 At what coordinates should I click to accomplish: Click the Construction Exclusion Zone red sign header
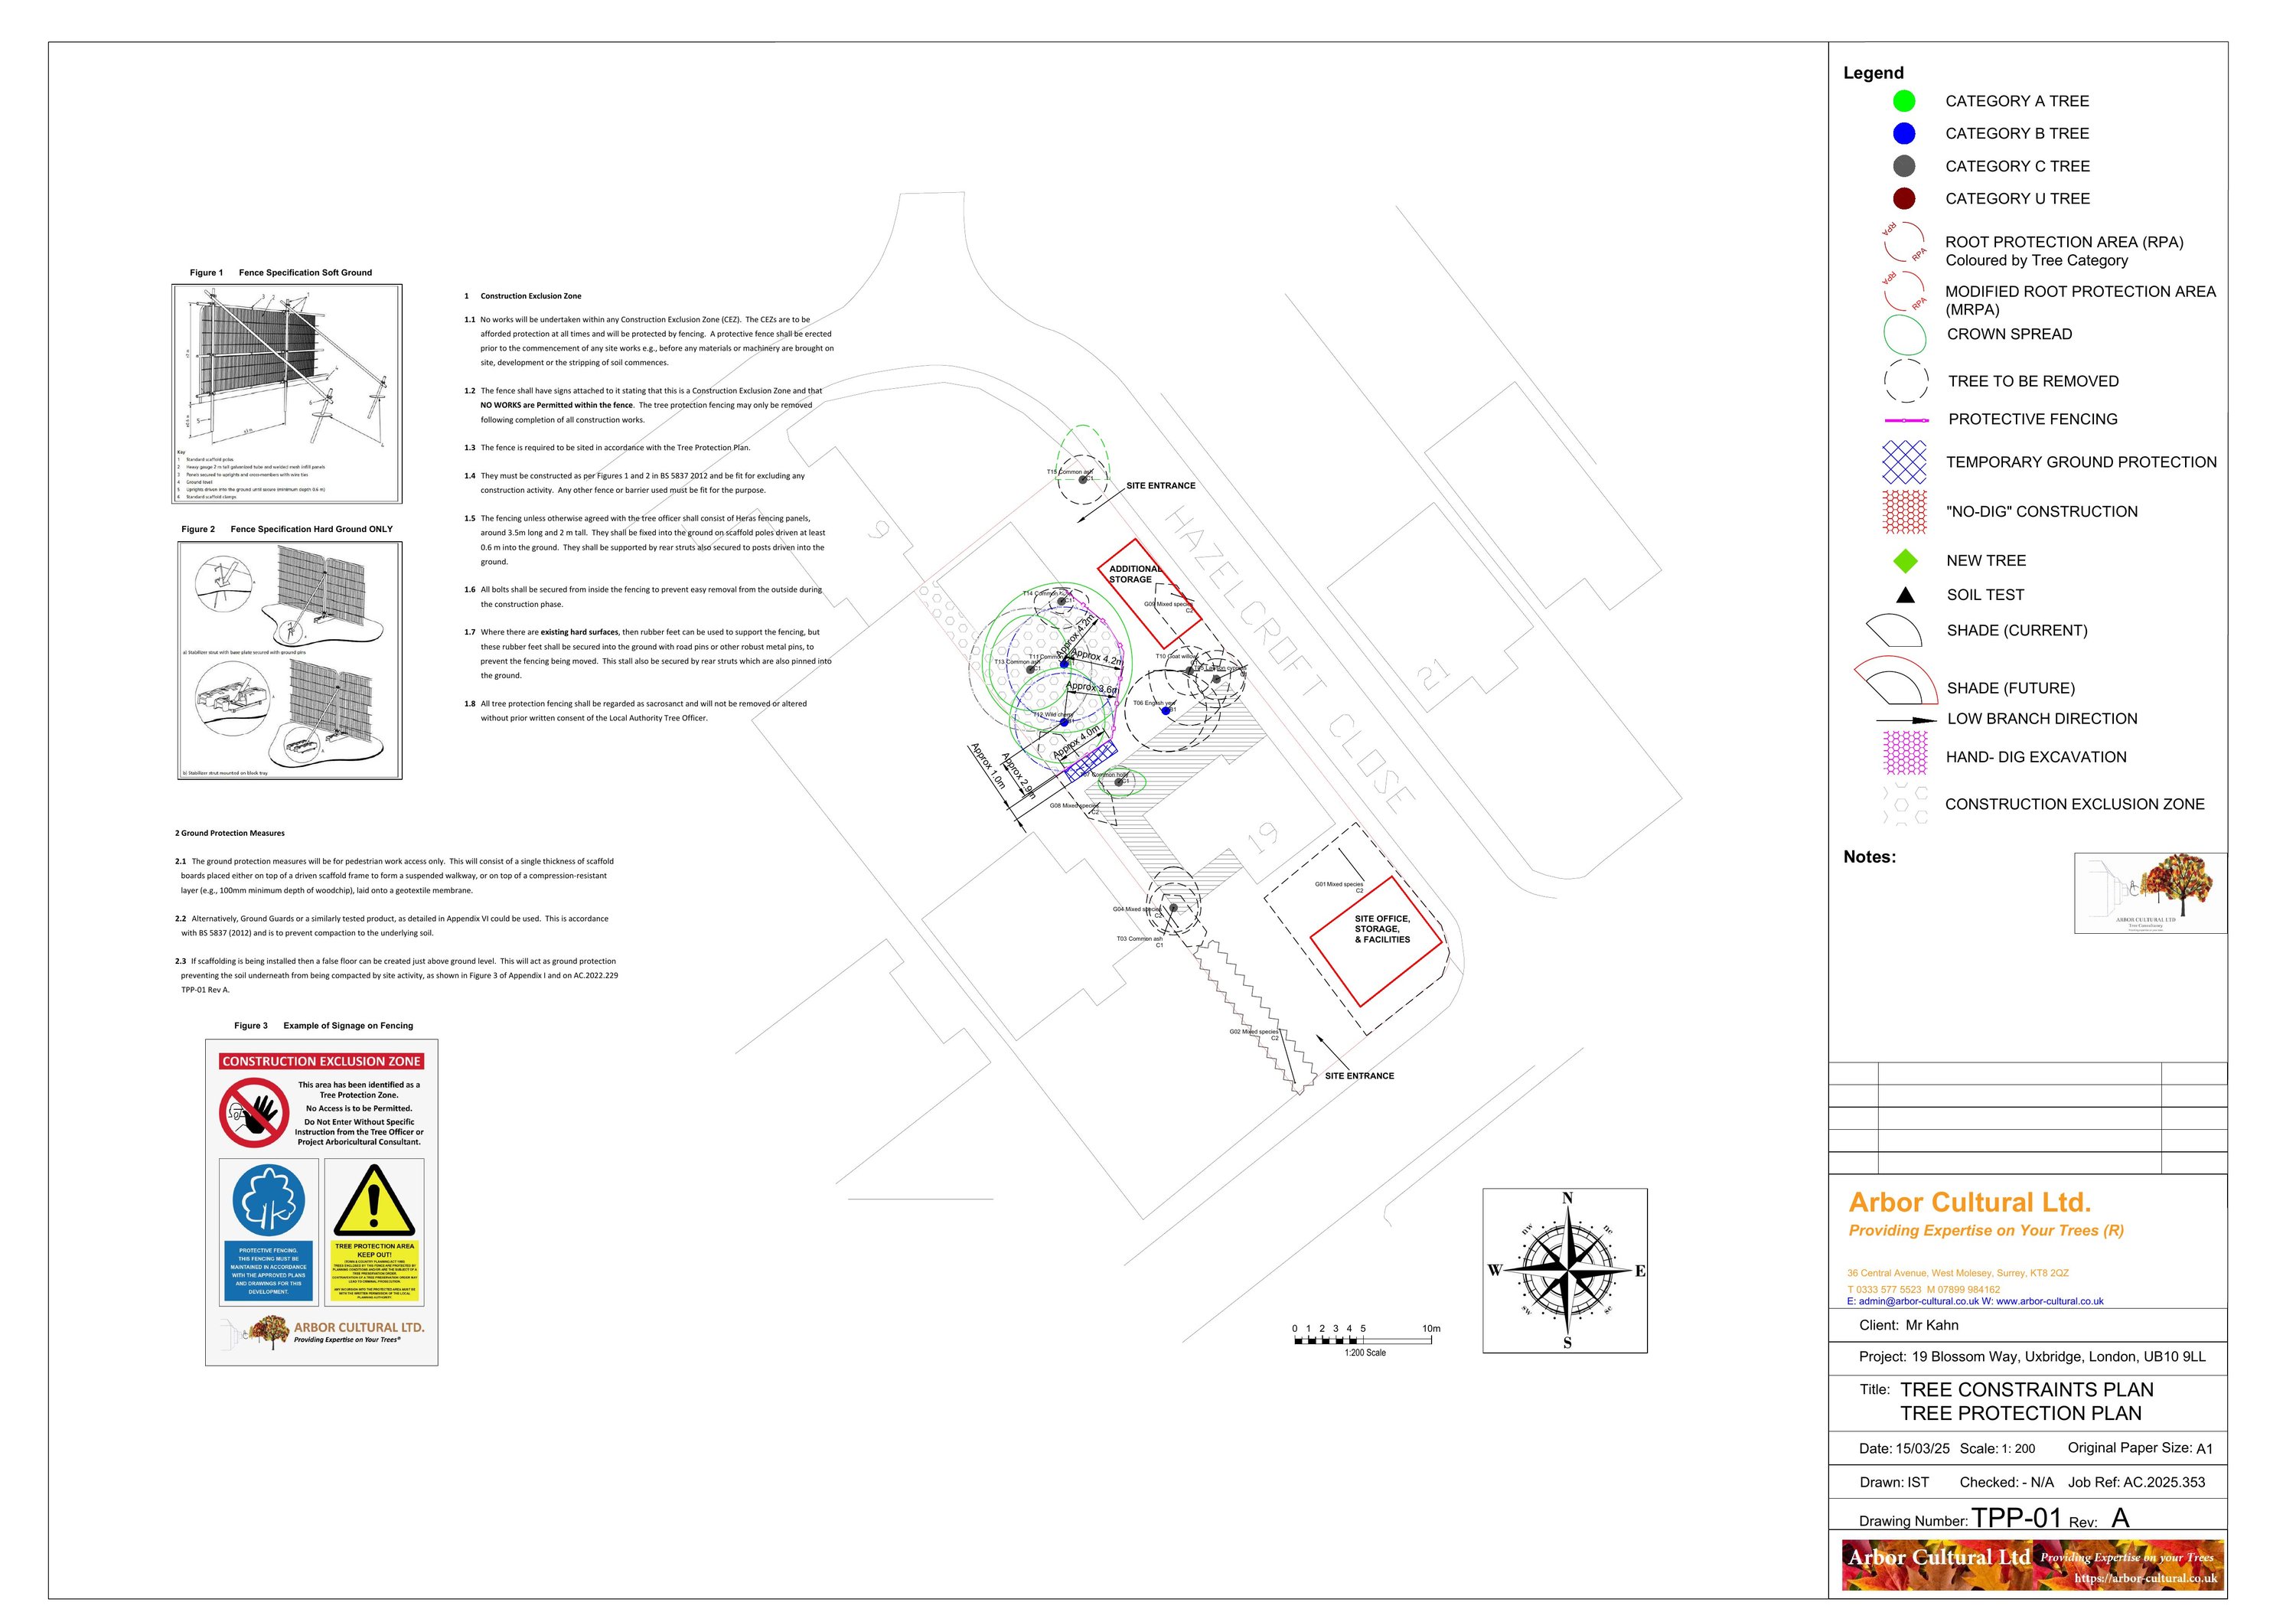click(x=321, y=1061)
